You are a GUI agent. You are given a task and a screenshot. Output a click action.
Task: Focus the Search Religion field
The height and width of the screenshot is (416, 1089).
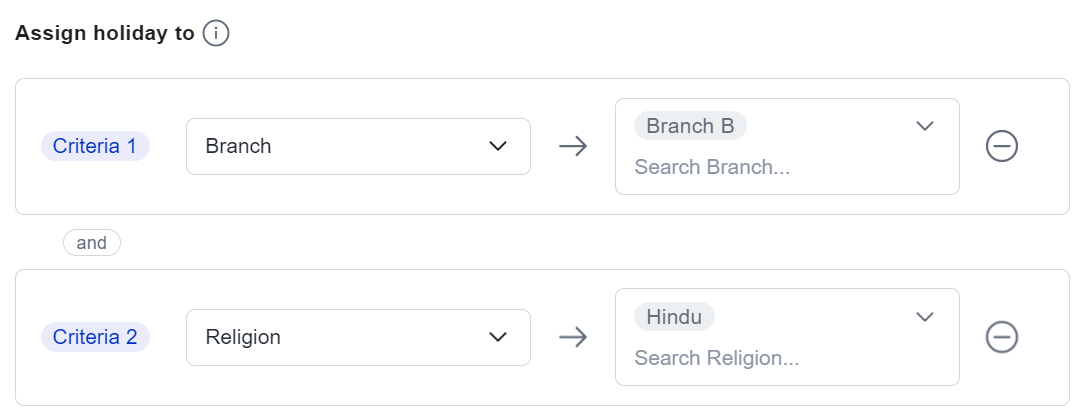pos(717,358)
